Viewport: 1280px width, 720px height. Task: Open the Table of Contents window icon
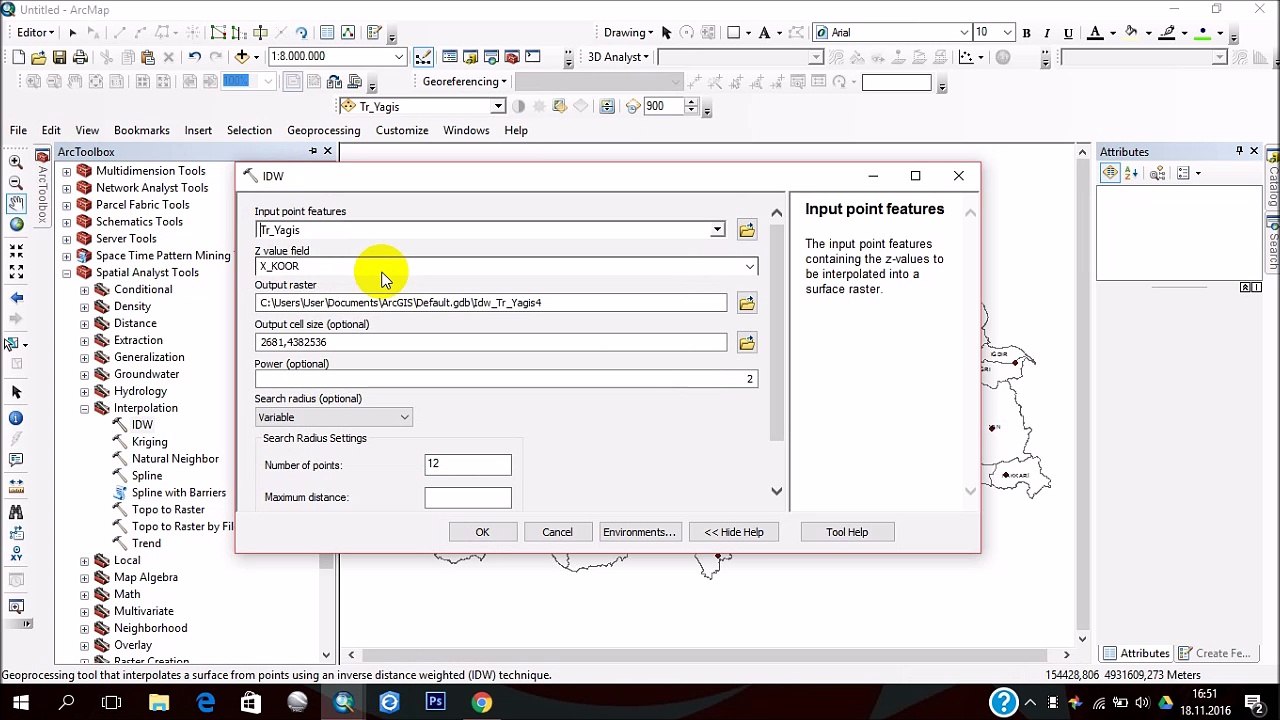click(x=450, y=57)
